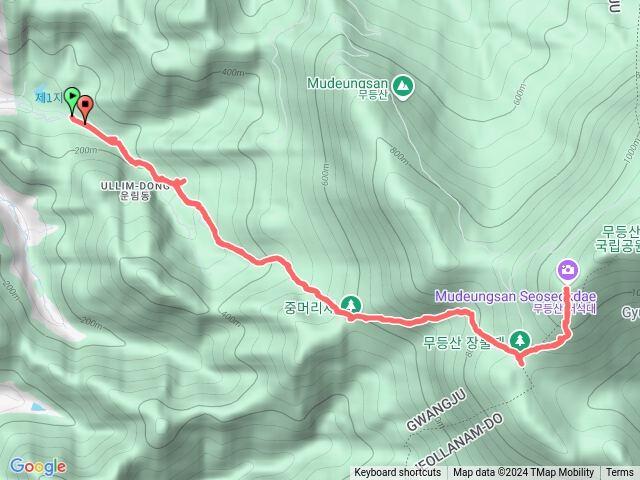Click the 무등산 국립공원 park label
The image size is (640, 480).
618,239
